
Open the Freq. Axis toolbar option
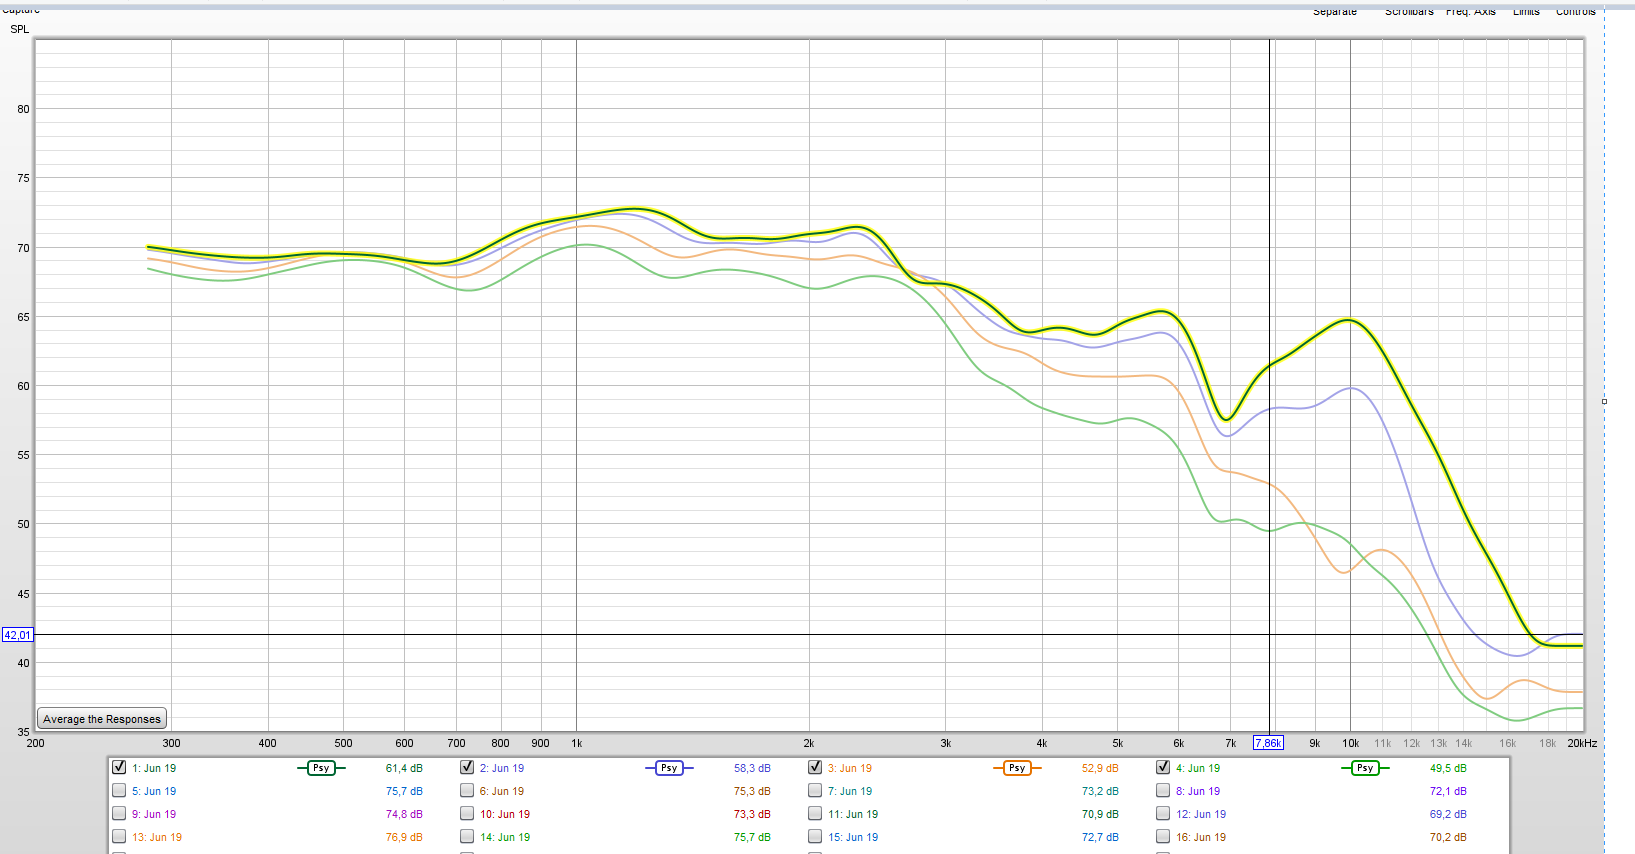tap(1471, 11)
